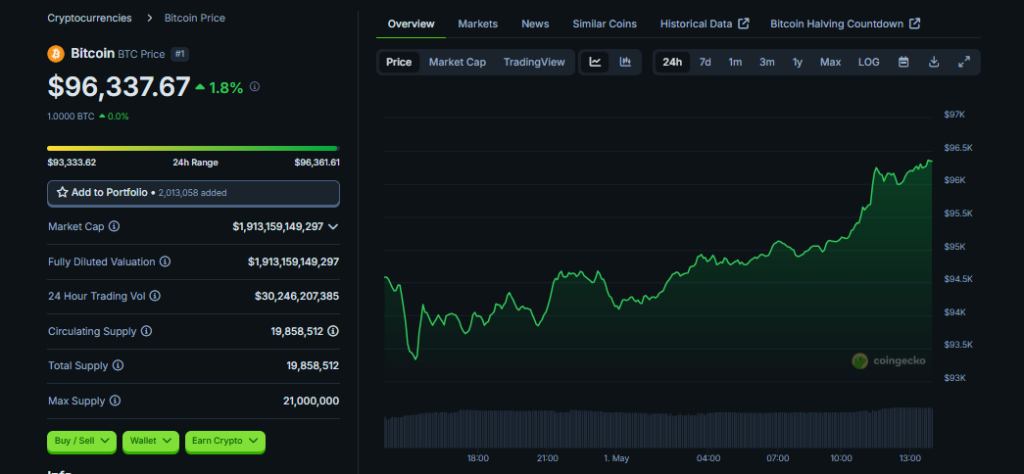Open the Earn Crypto dropdown

pos(225,441)
